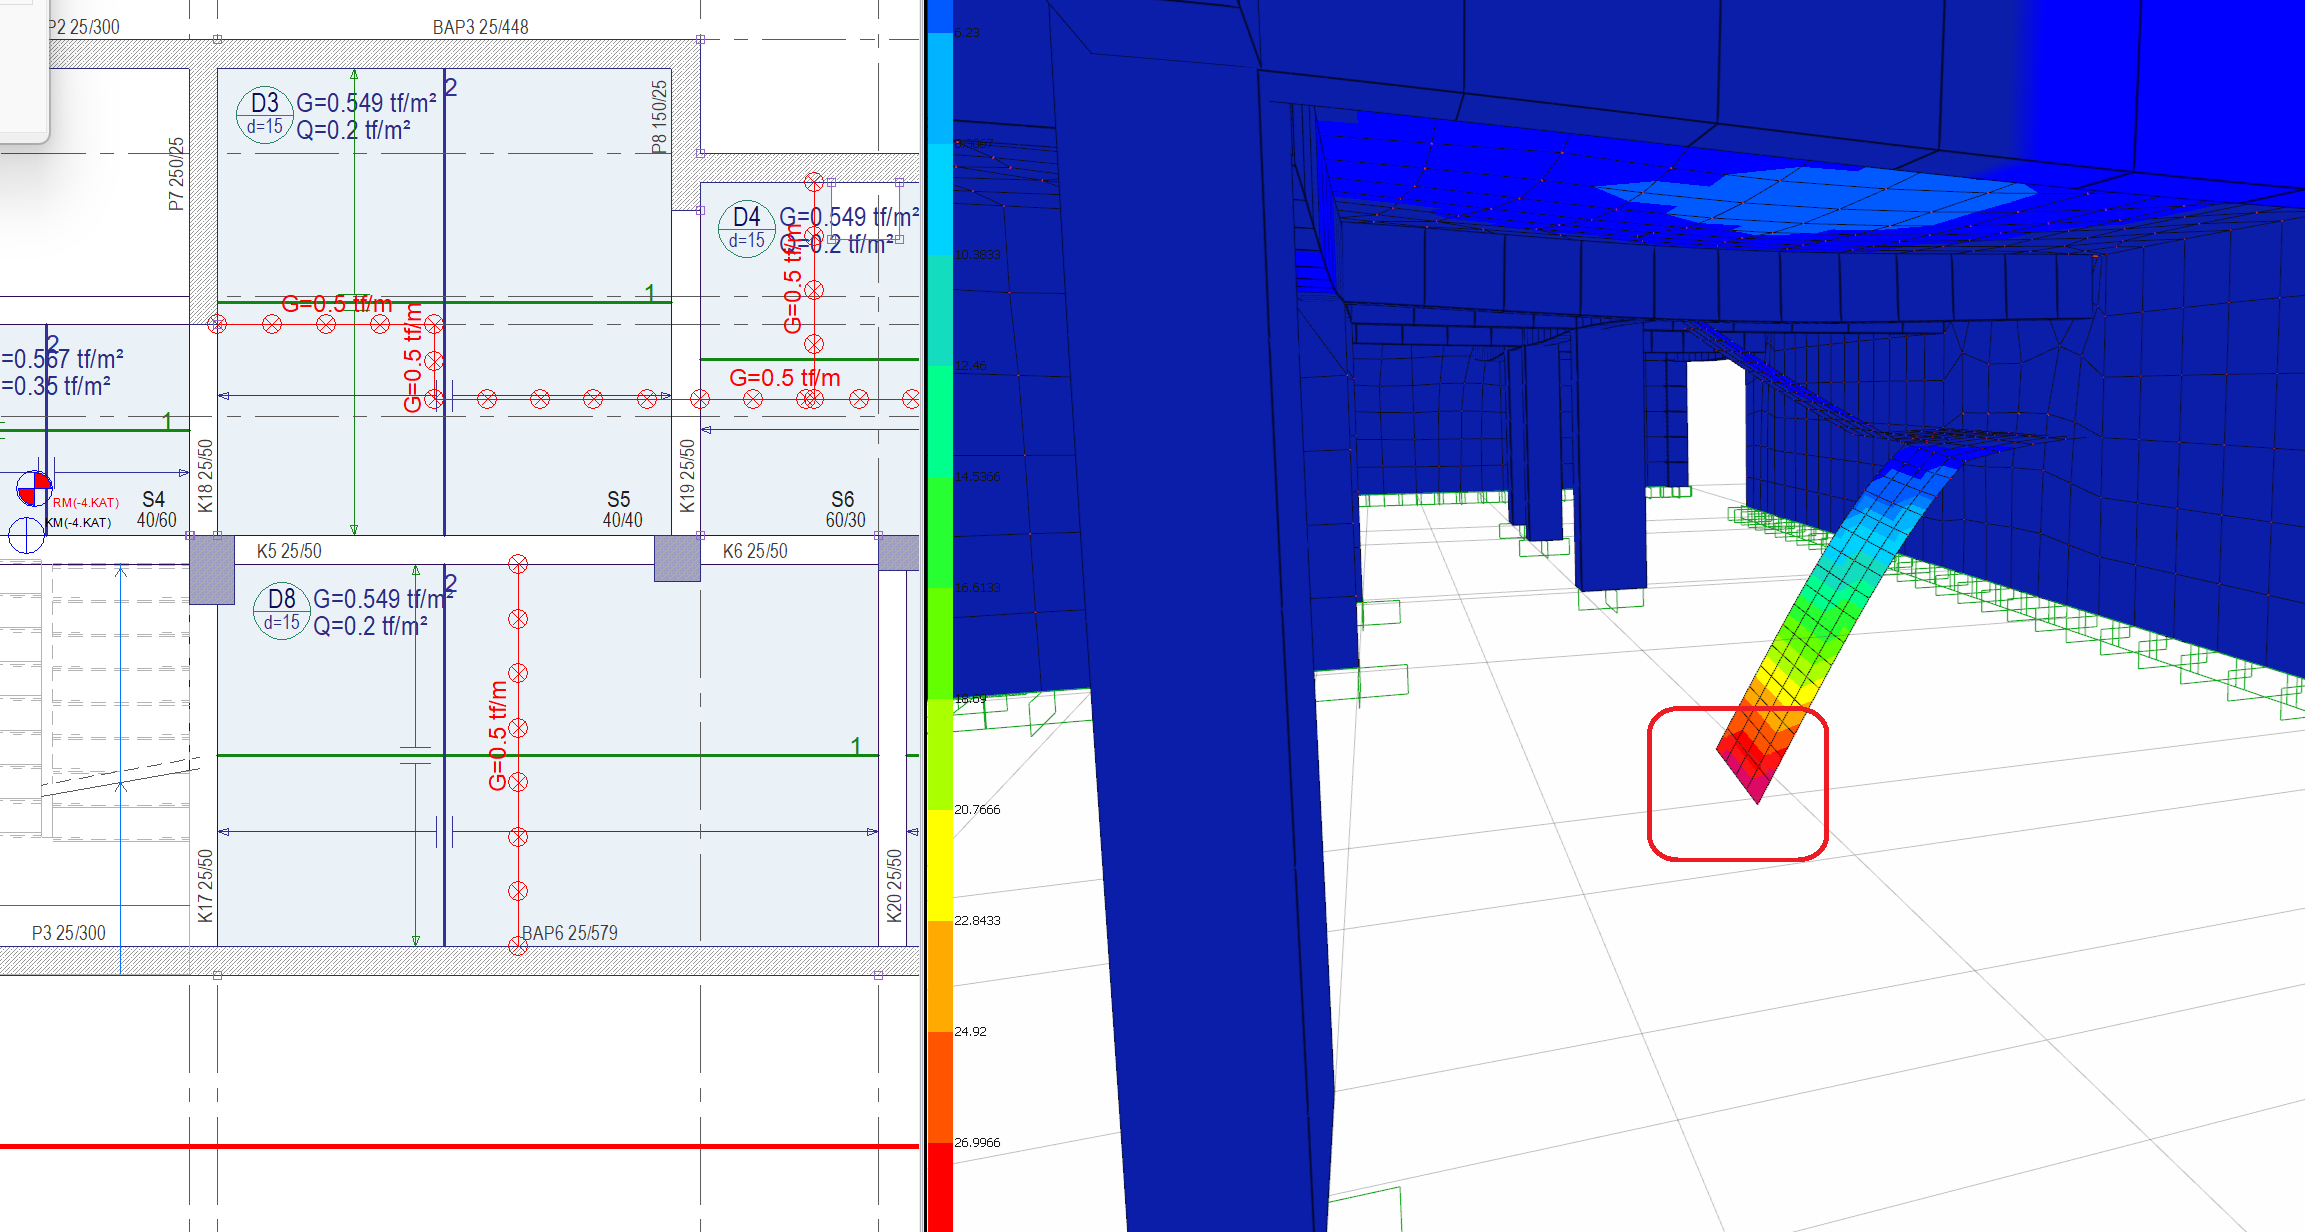2305x1232 pixels.
Task: Click D3 load text G=0.549 tf/m²
Action: pos(366,103)
